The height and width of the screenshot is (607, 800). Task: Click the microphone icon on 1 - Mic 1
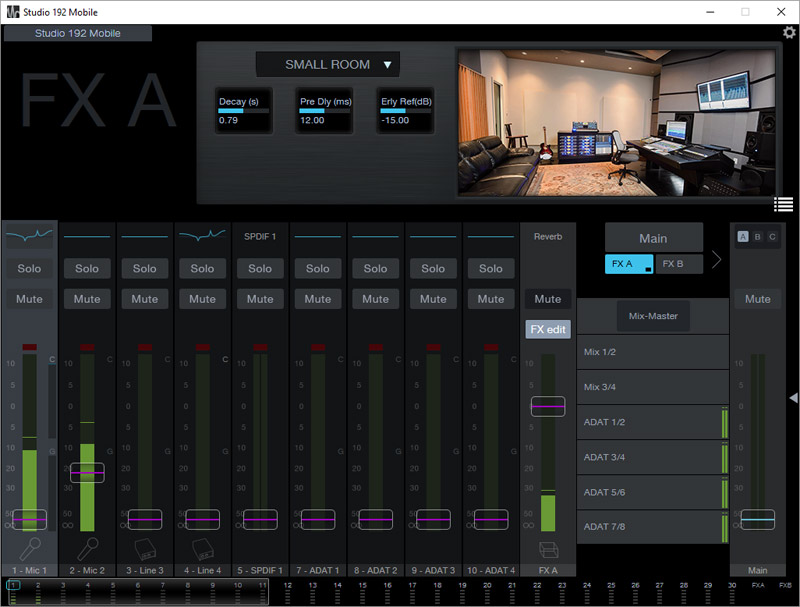[30, 549]
